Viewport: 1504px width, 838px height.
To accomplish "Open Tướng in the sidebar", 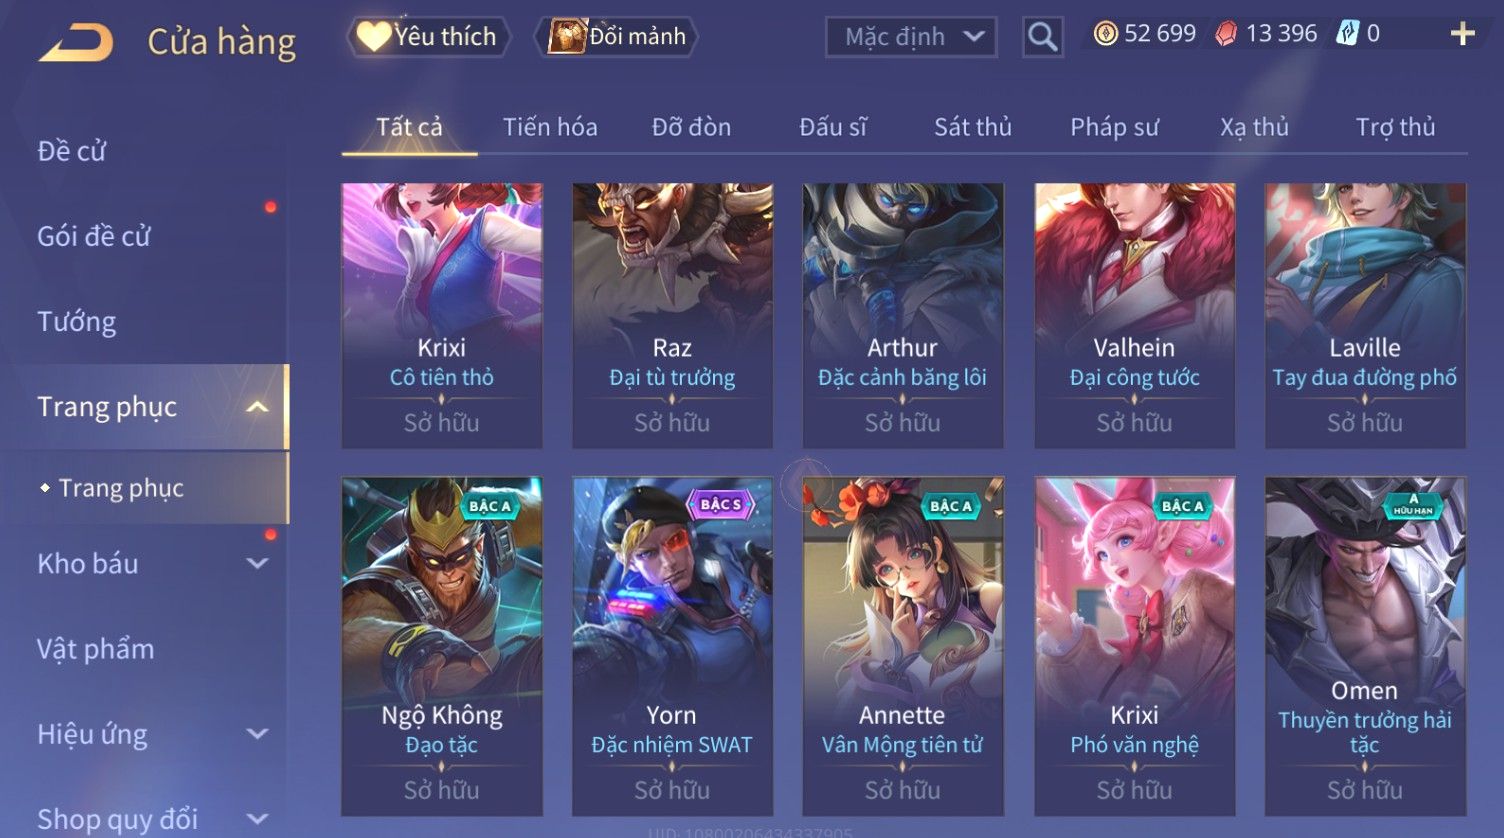I will click(x=77, y=322).
